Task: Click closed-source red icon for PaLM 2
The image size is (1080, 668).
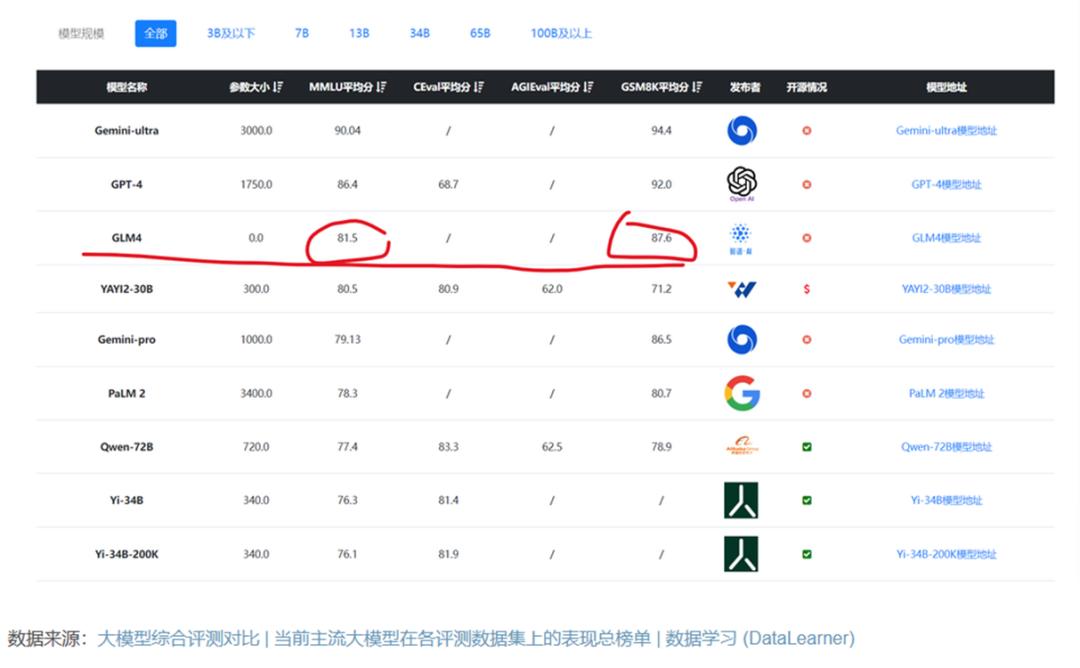Action: 807,393
